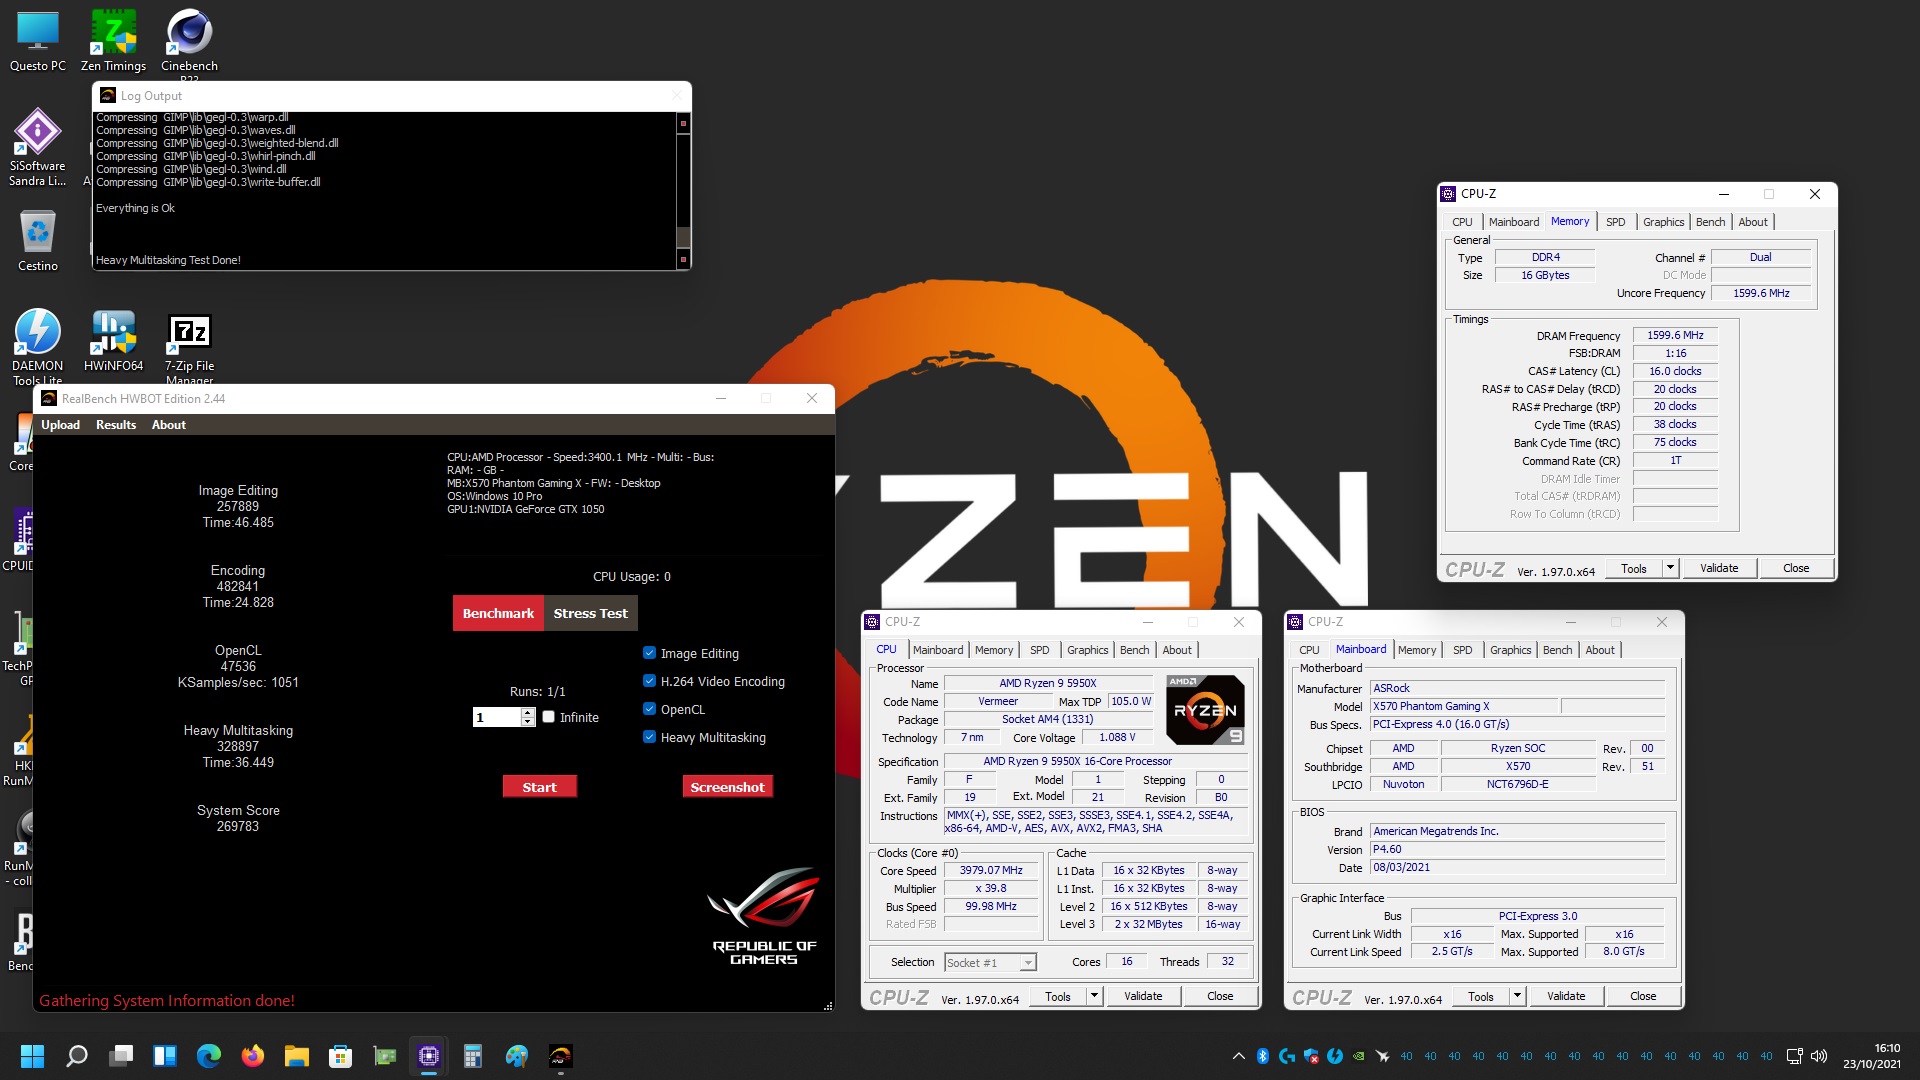Viewport: 1920px width, 1080px height.
Task: Launch Zen Timings from the desktop
Action: 113,42
